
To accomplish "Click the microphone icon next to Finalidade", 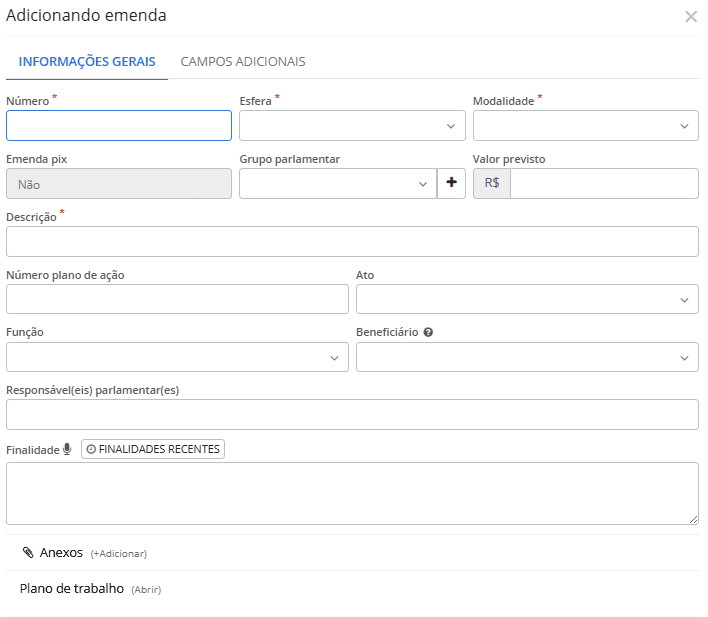I will 67,450.
